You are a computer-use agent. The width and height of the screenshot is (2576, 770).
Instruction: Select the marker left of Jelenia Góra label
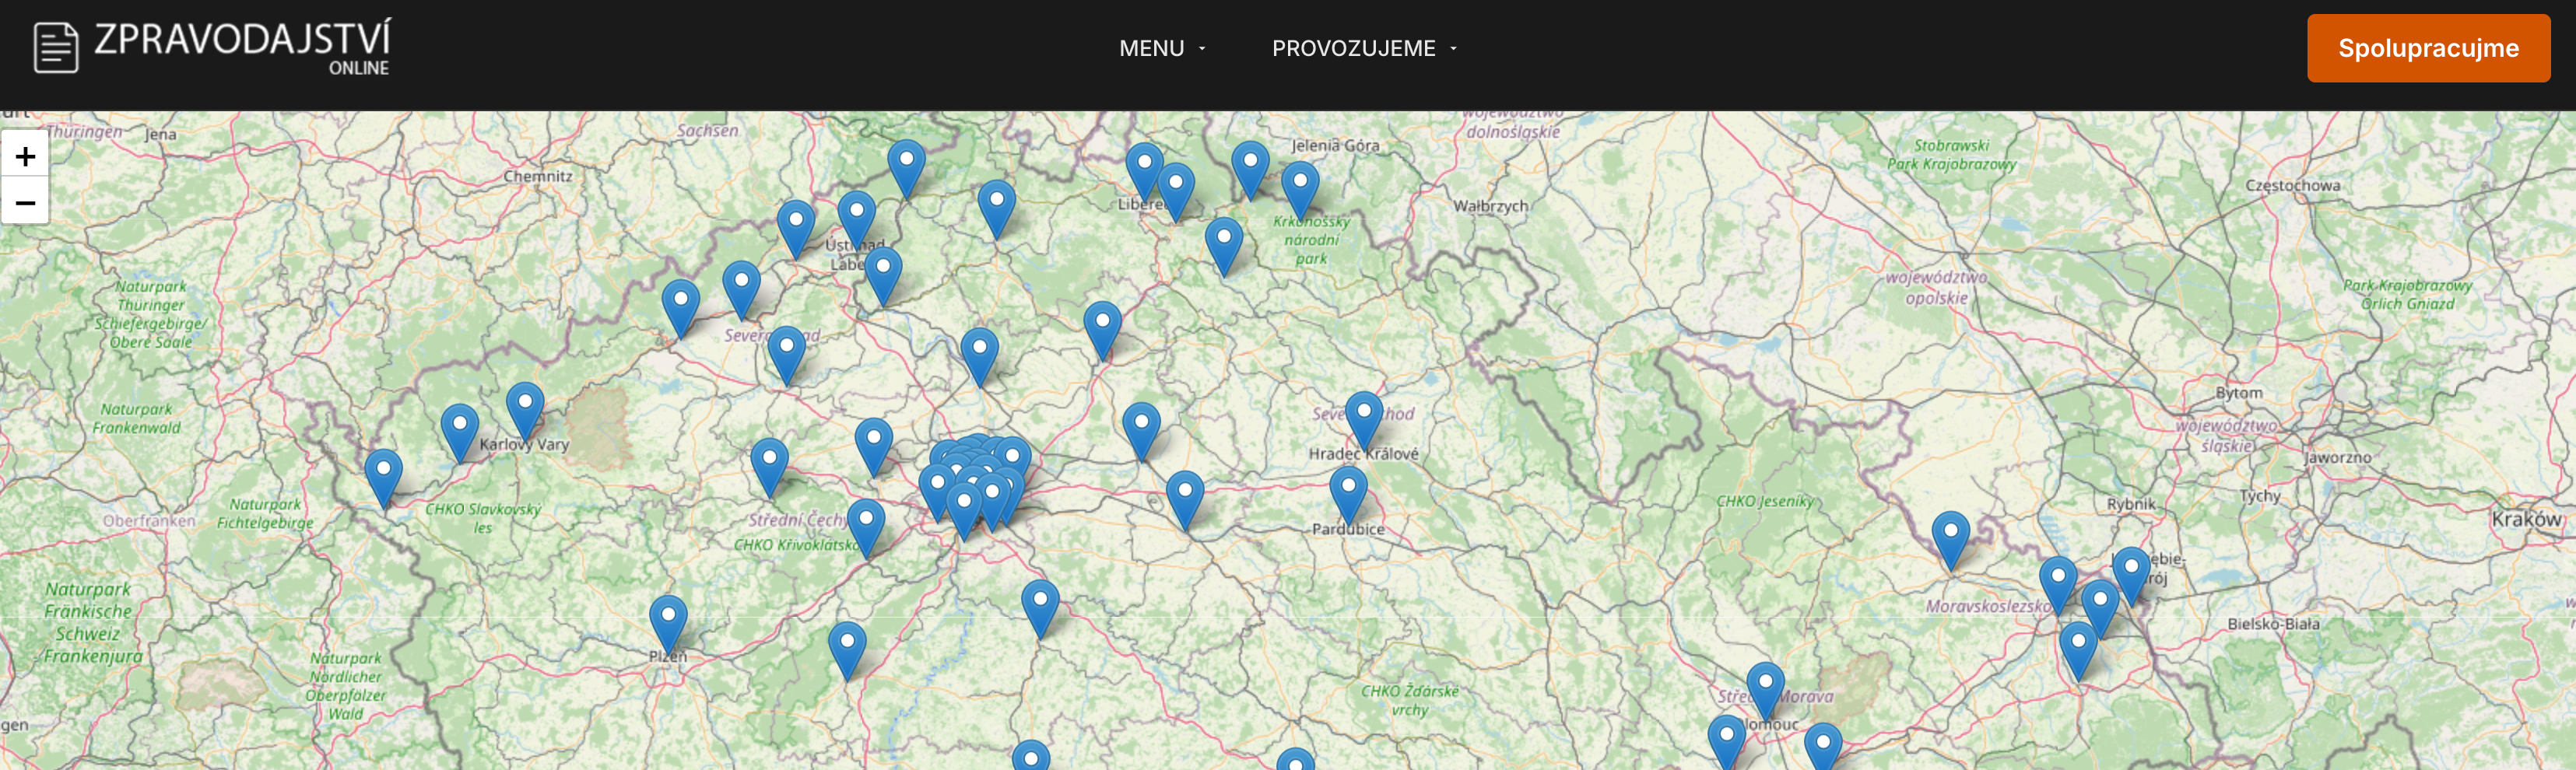coord(1250,166)
